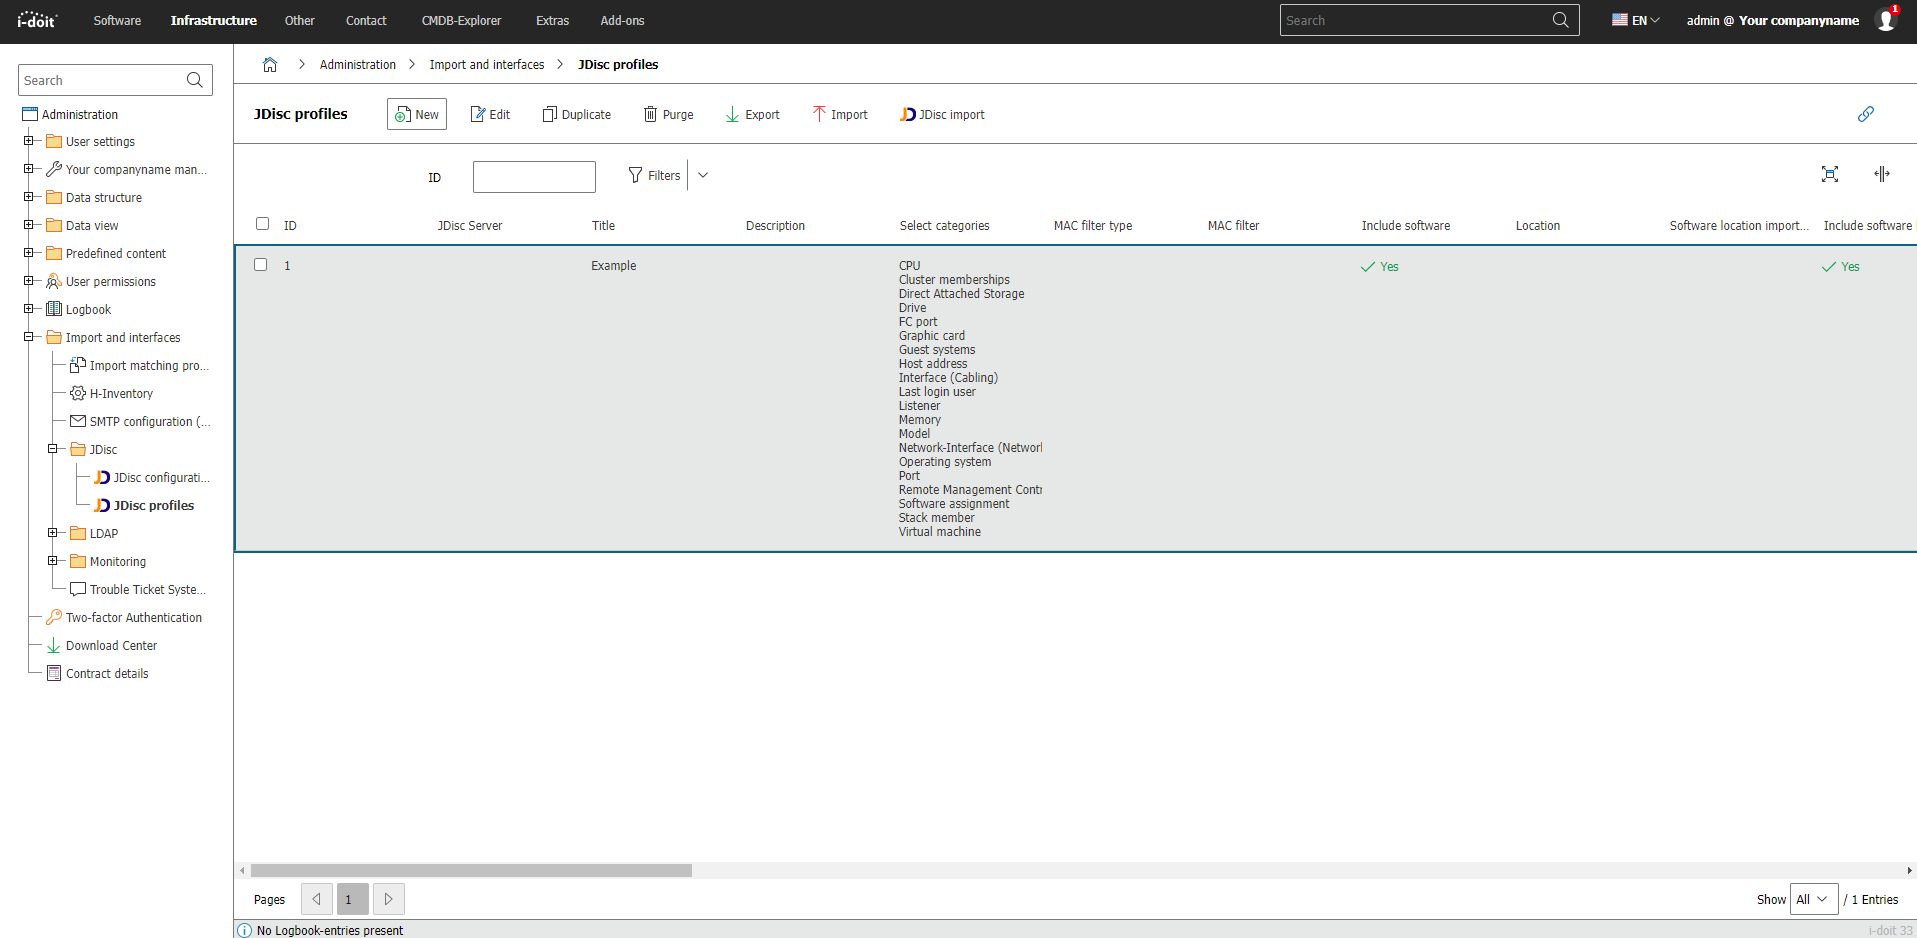The height and width of the screenshot is (938, 1917).
Task: Open the Other menu
Action: tap(300, 20)
